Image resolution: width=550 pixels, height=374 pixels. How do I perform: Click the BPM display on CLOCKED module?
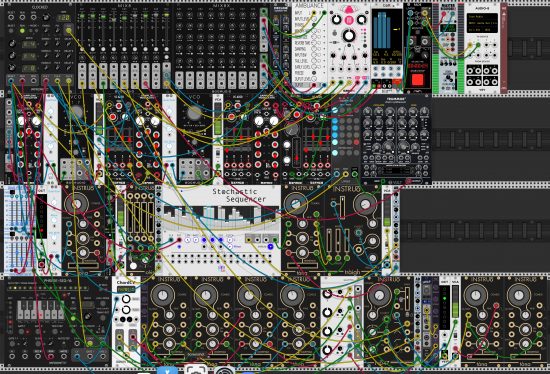tap(62, 18)
